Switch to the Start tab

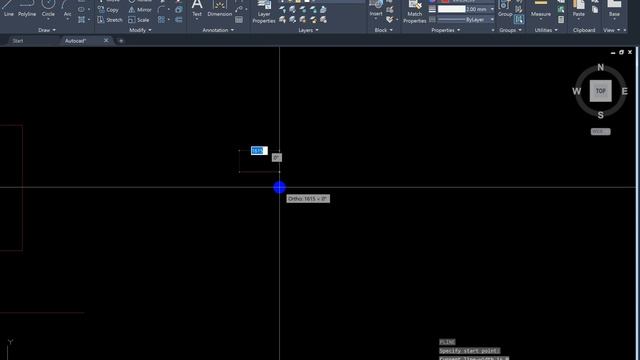click(18, 41)
